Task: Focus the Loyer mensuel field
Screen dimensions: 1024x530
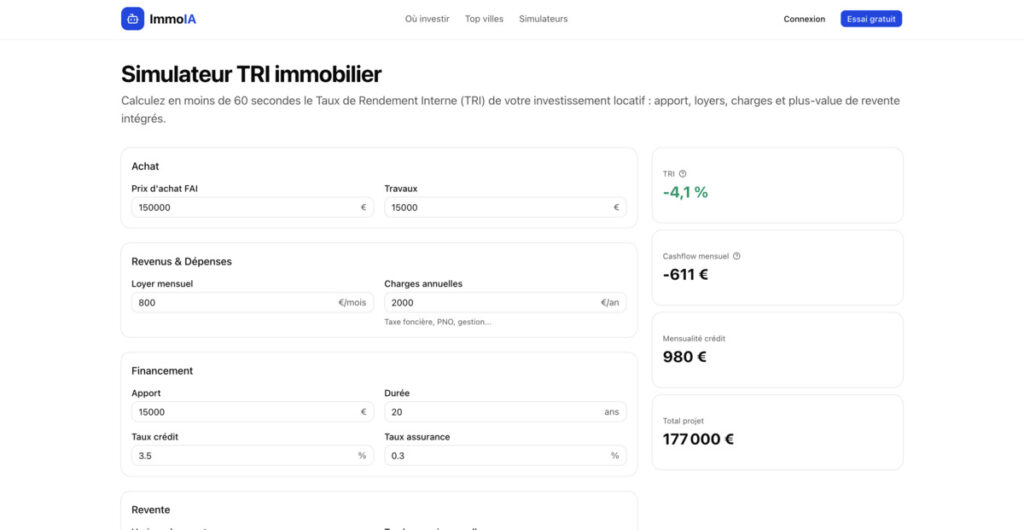Action: 253,303
